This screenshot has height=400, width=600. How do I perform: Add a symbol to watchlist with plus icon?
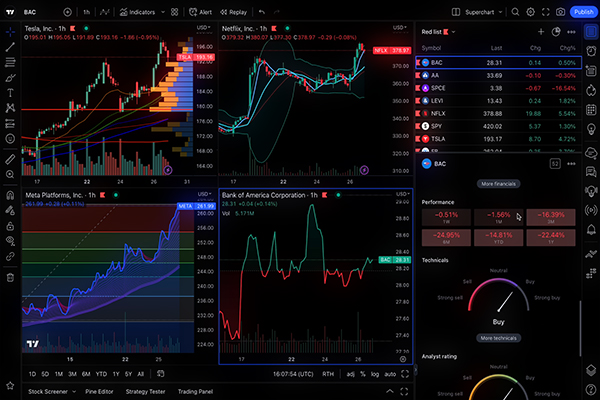tap(542, 31)
